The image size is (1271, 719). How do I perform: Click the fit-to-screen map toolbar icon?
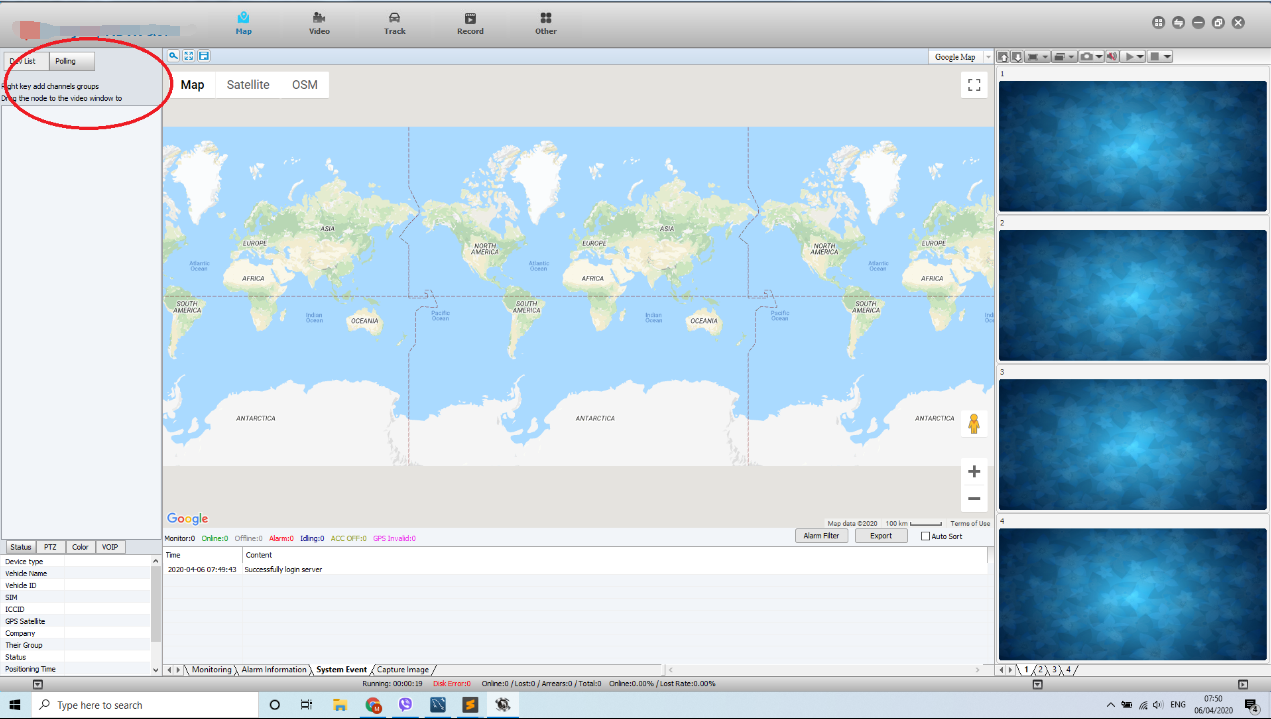coord(188,56)
